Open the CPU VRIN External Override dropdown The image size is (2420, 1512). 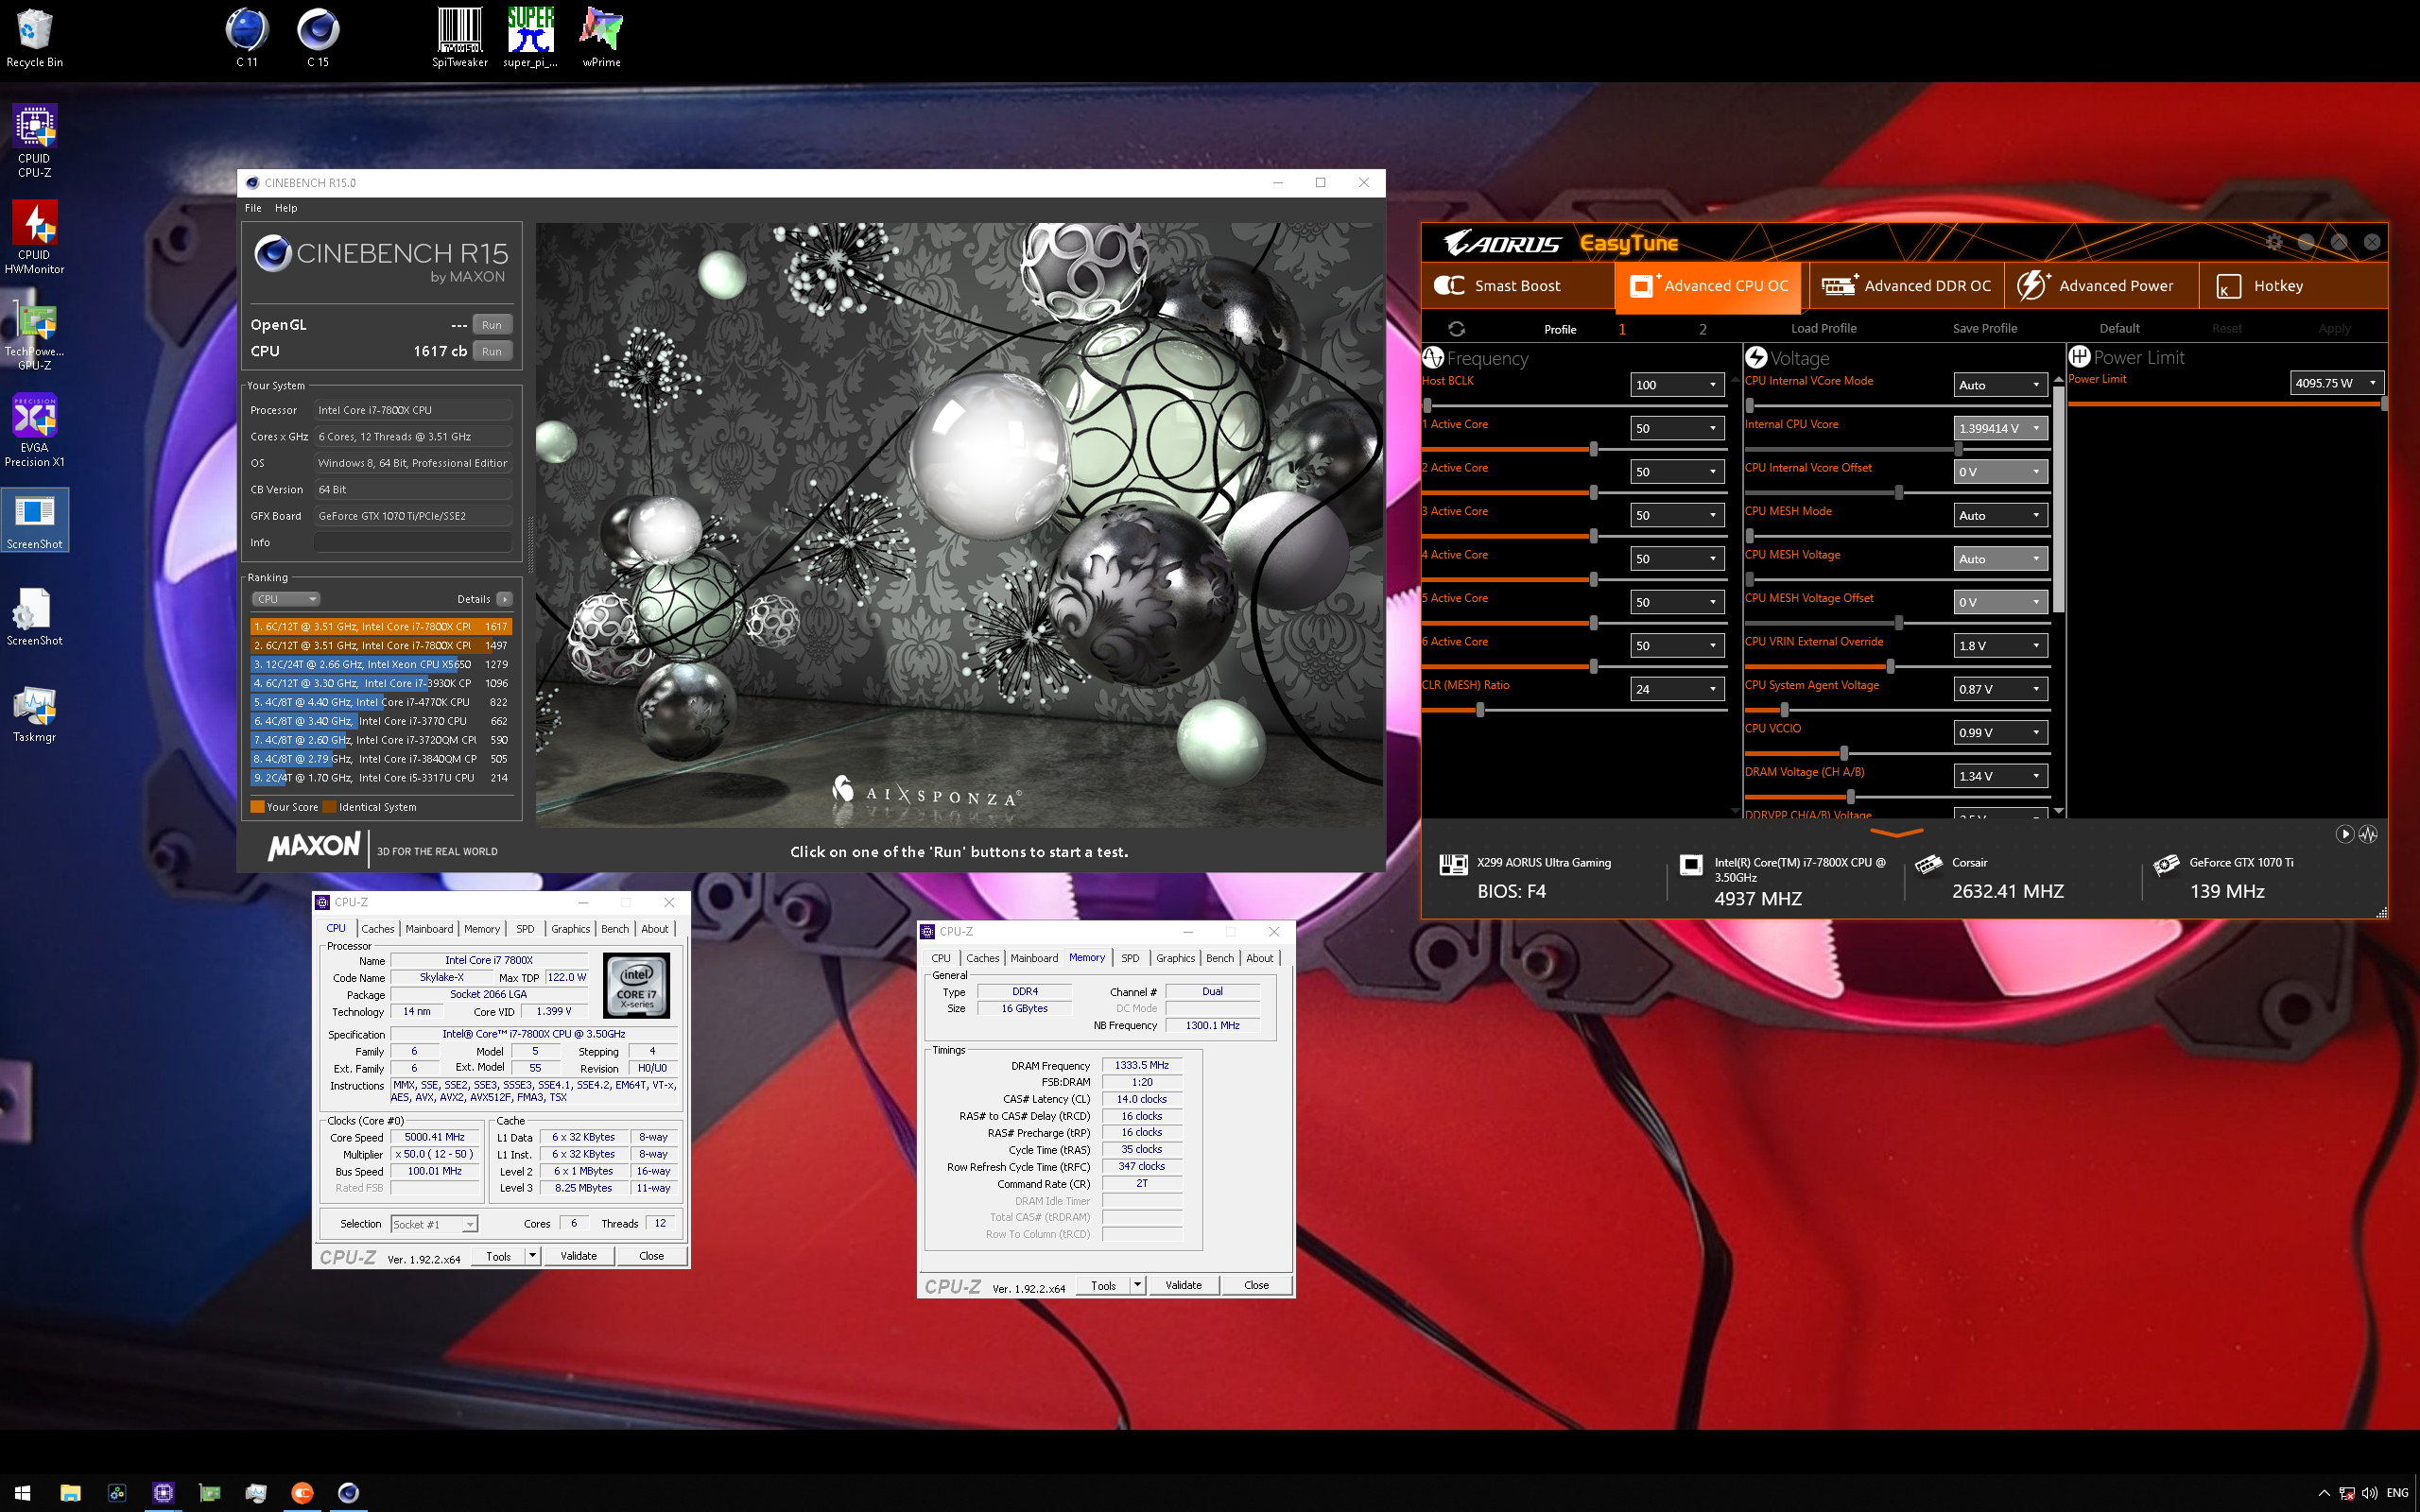(x=2001, y=646)
